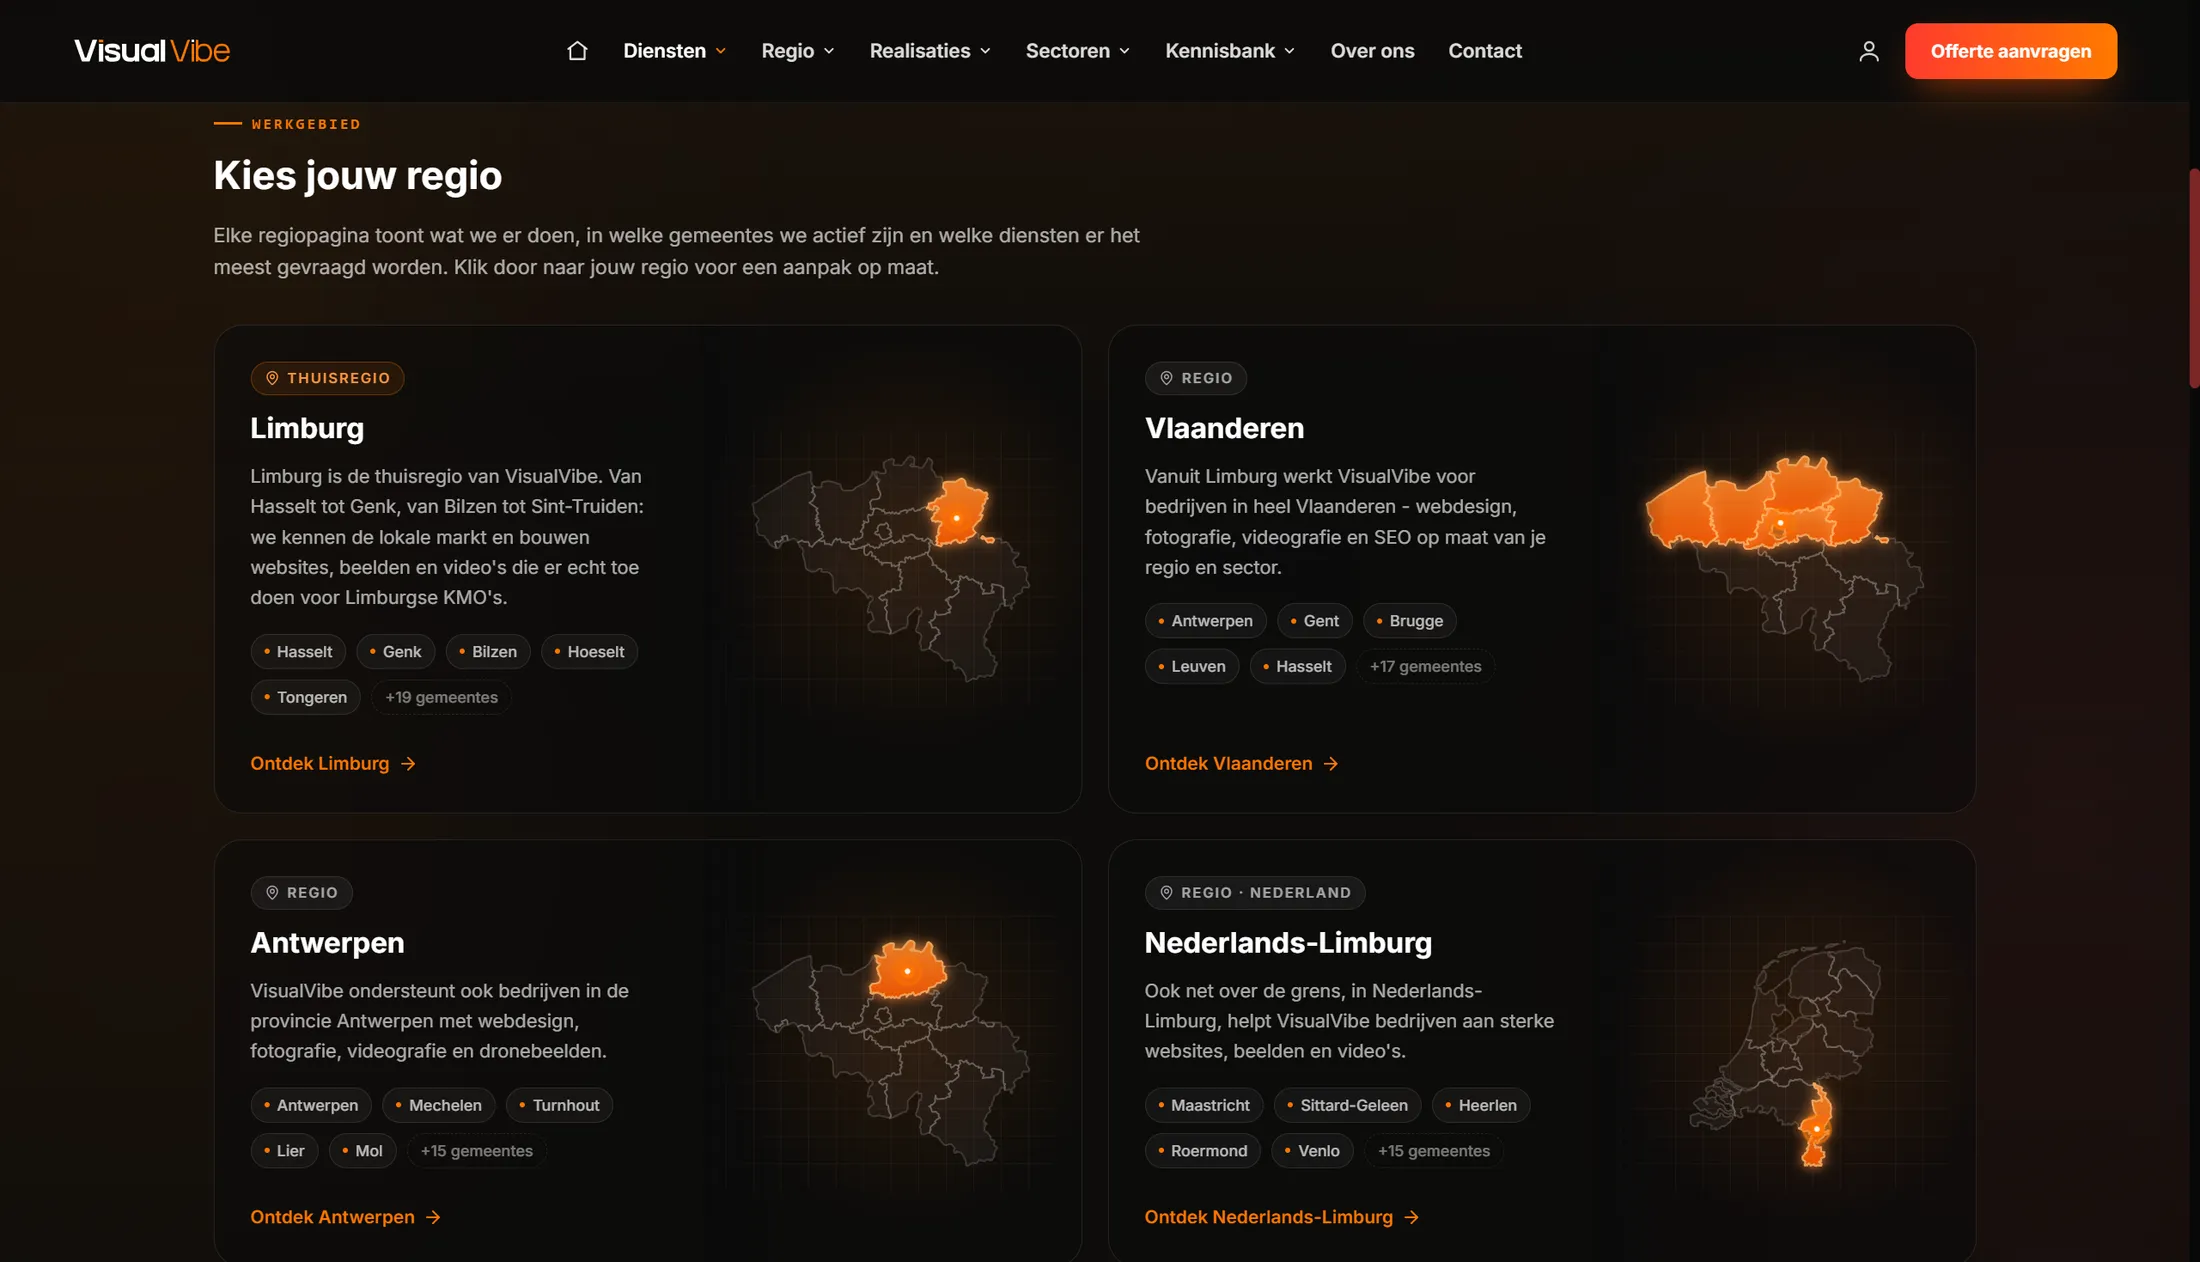Click the Limburg map of Belgium
Screen dimensions: 2200x1262
[890, 568]
